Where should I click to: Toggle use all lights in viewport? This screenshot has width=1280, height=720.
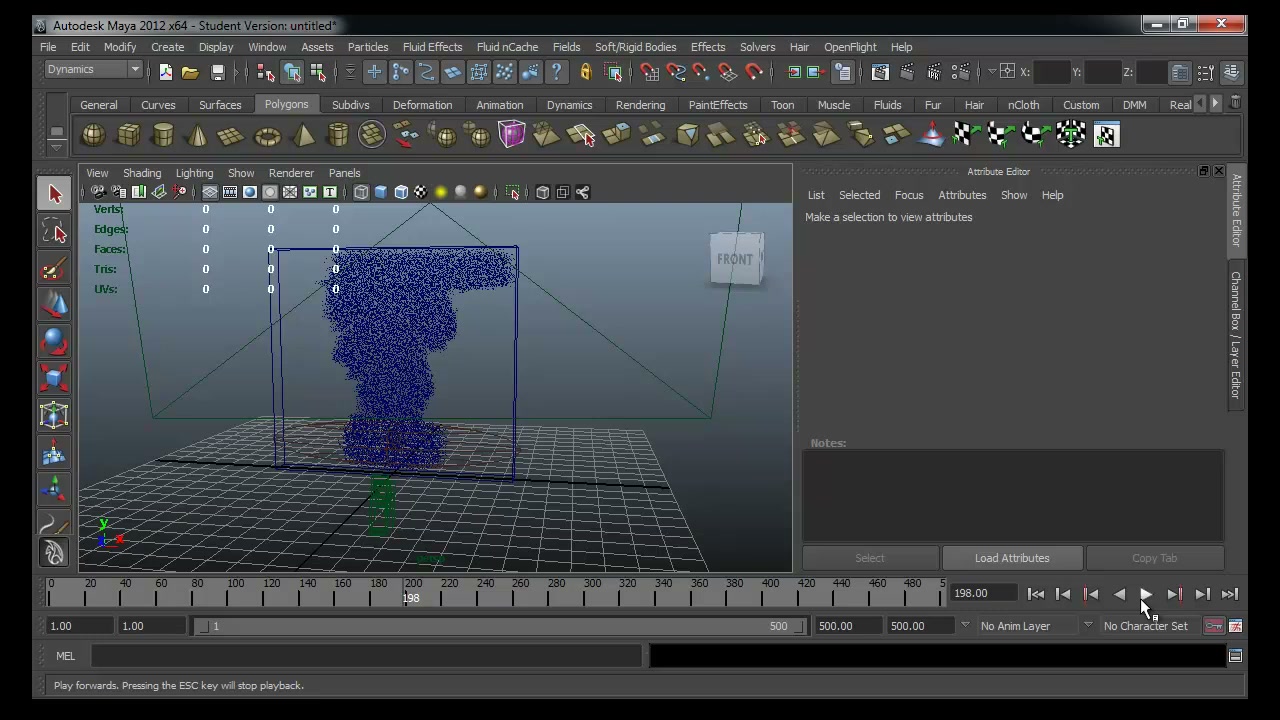click(x=441, y=192)
